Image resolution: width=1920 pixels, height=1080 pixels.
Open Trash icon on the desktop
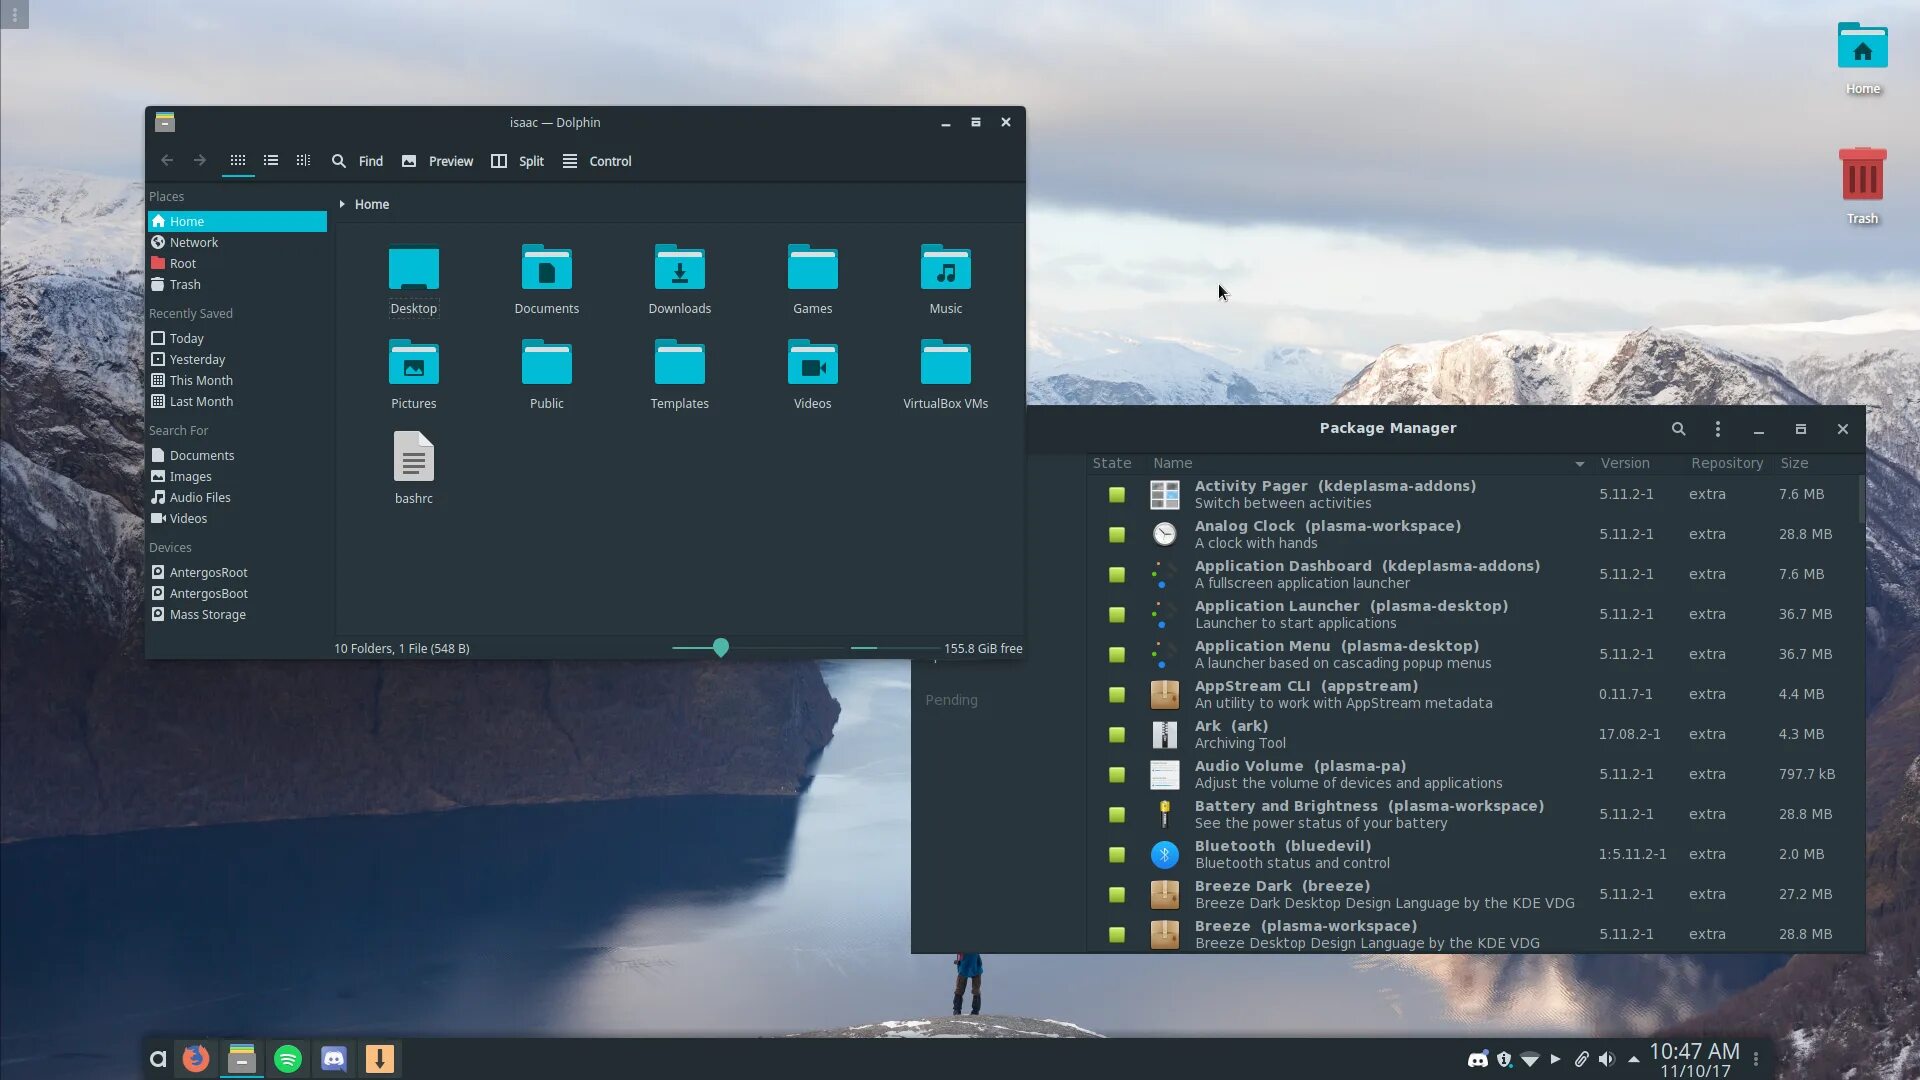(x=1862, y=176)
